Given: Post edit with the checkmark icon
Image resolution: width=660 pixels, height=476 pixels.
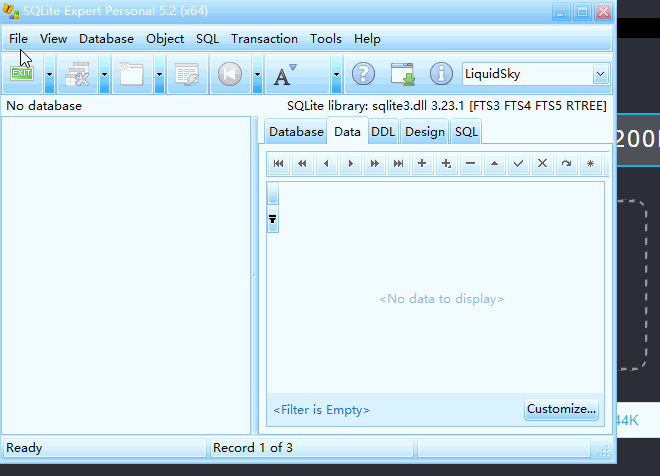Looking at the screenshot, I should tap(519, 163).
